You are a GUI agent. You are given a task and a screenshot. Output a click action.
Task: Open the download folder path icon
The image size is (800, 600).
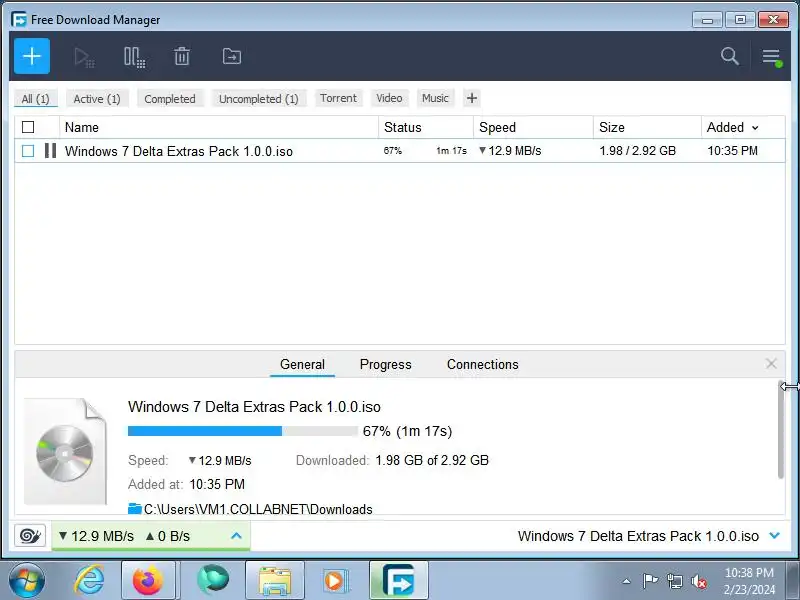tap(135, 509)
